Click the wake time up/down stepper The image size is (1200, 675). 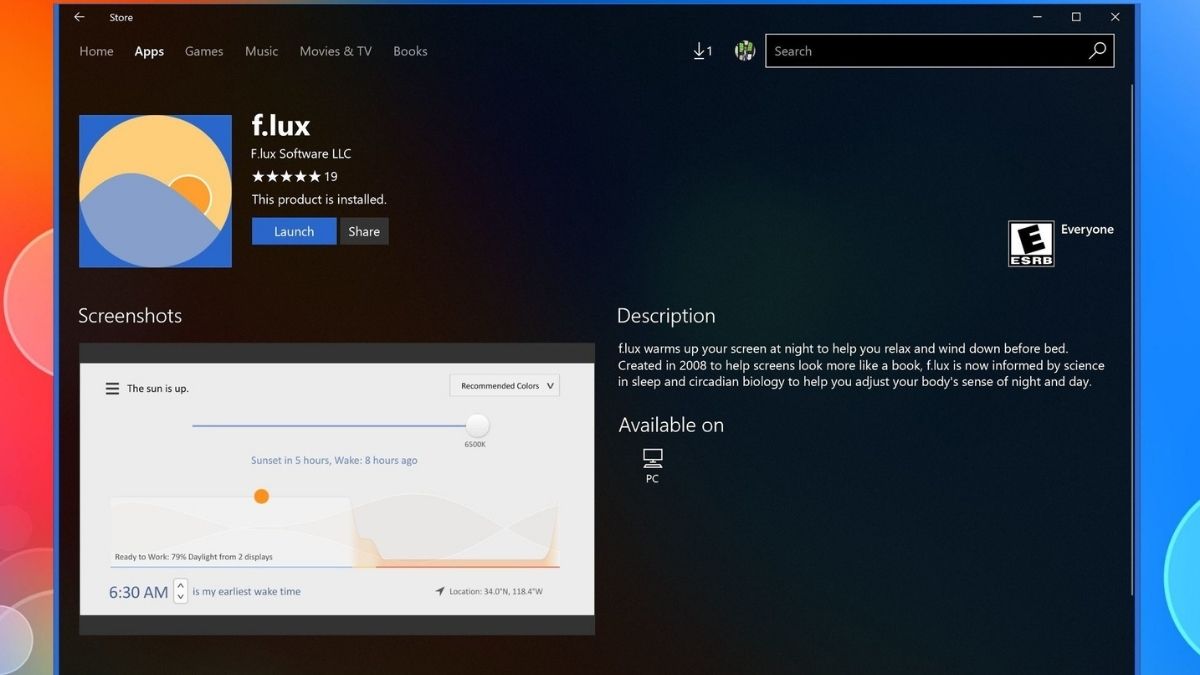tap(180, 591)
